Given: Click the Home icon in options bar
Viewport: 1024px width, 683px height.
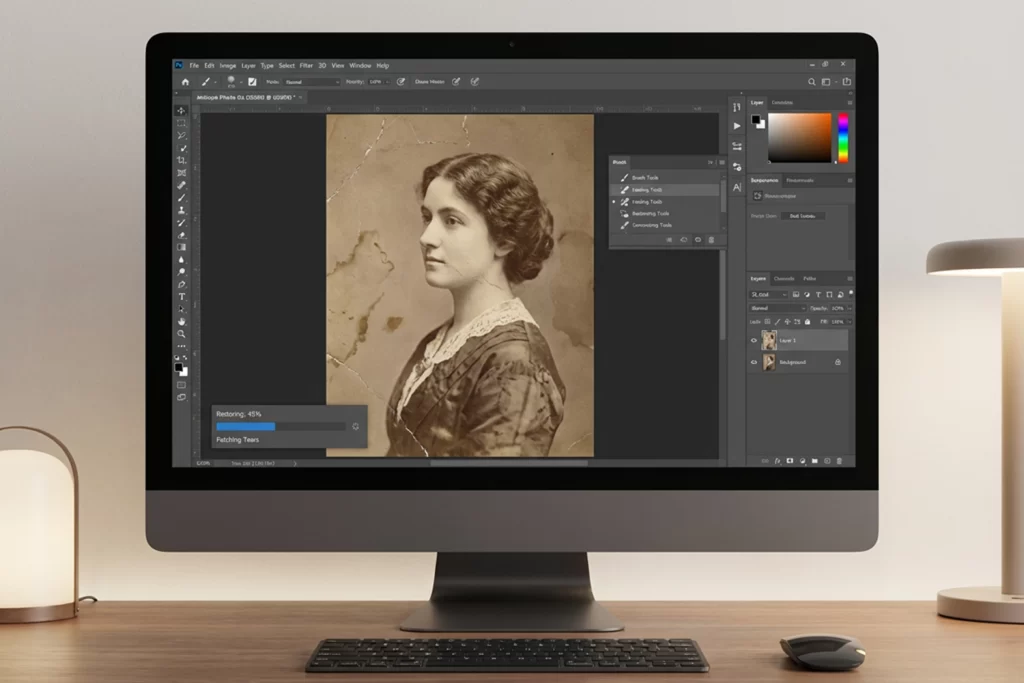Looking at the screenshot, I should coord(185,81).
